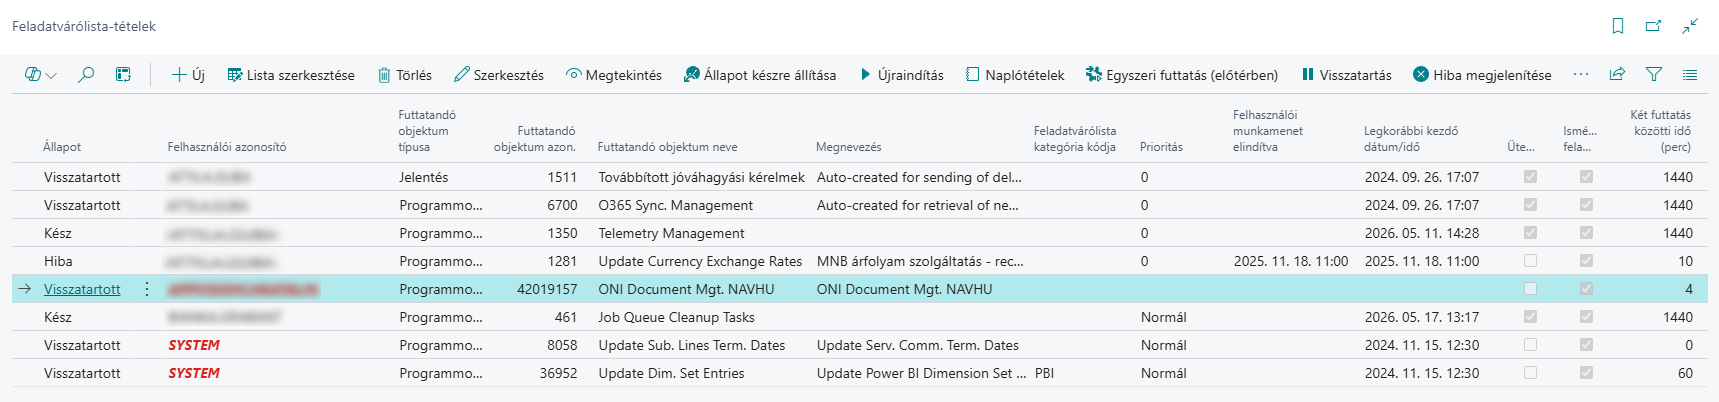Open Naplótételek
Screen dimensions: 1719x402
pyautogui.click(x=1015, y=75)
